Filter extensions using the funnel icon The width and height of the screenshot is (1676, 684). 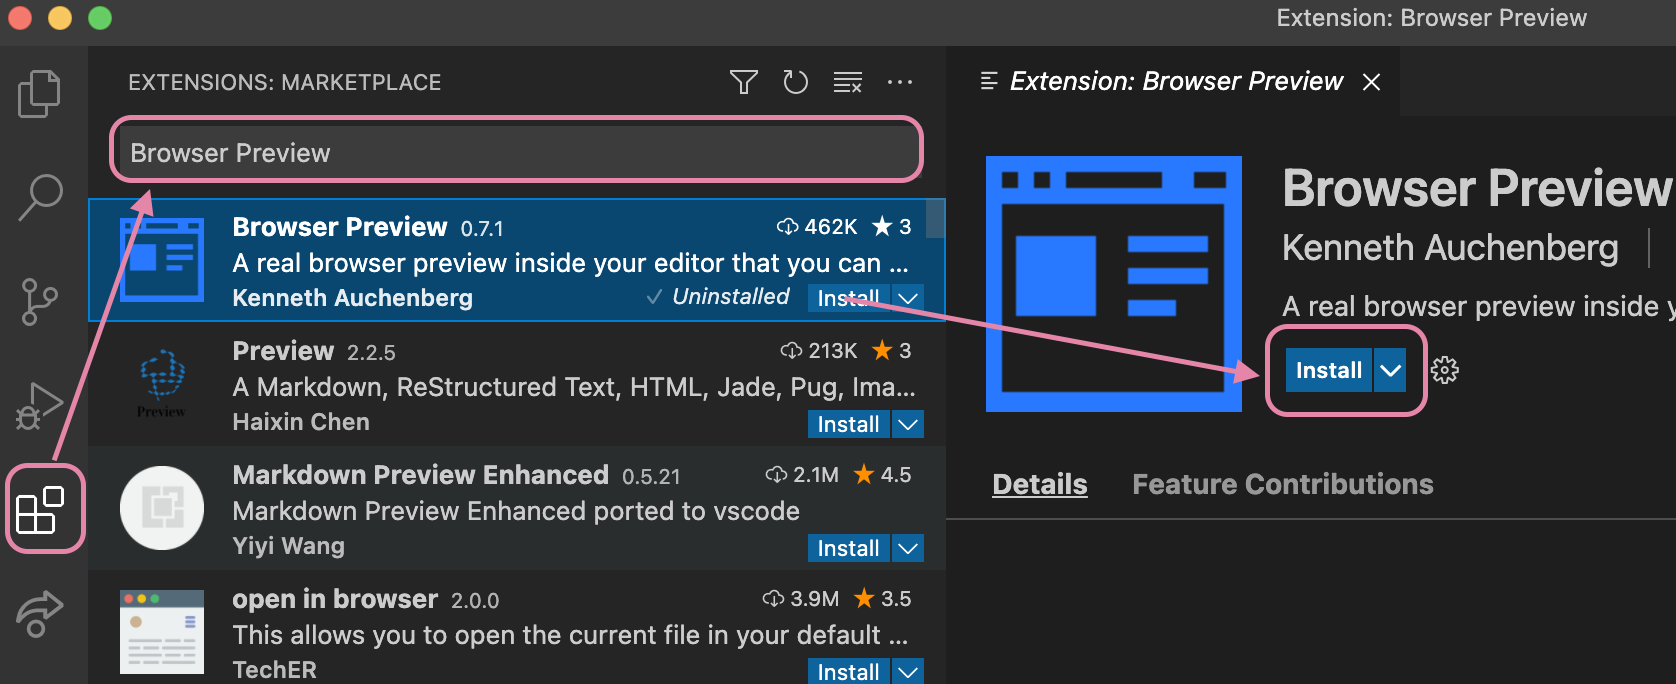click(x=743, y=82)
